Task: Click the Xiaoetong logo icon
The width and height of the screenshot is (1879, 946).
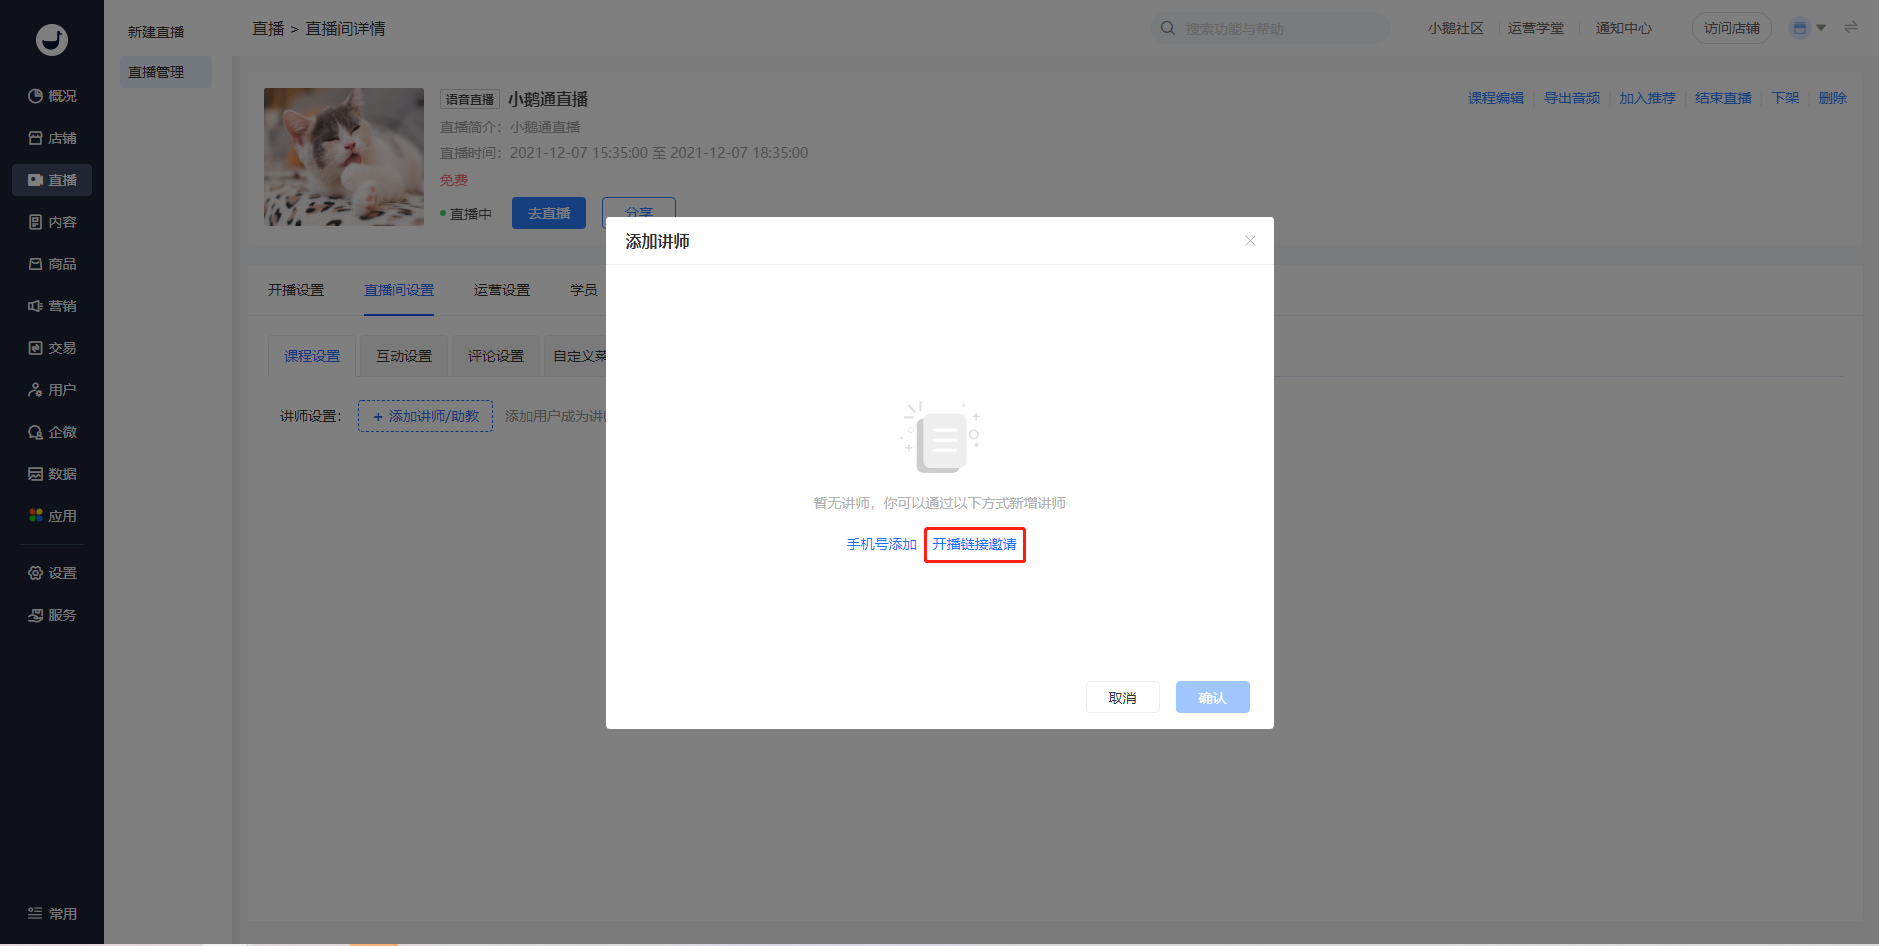Action: coord(52,40)
